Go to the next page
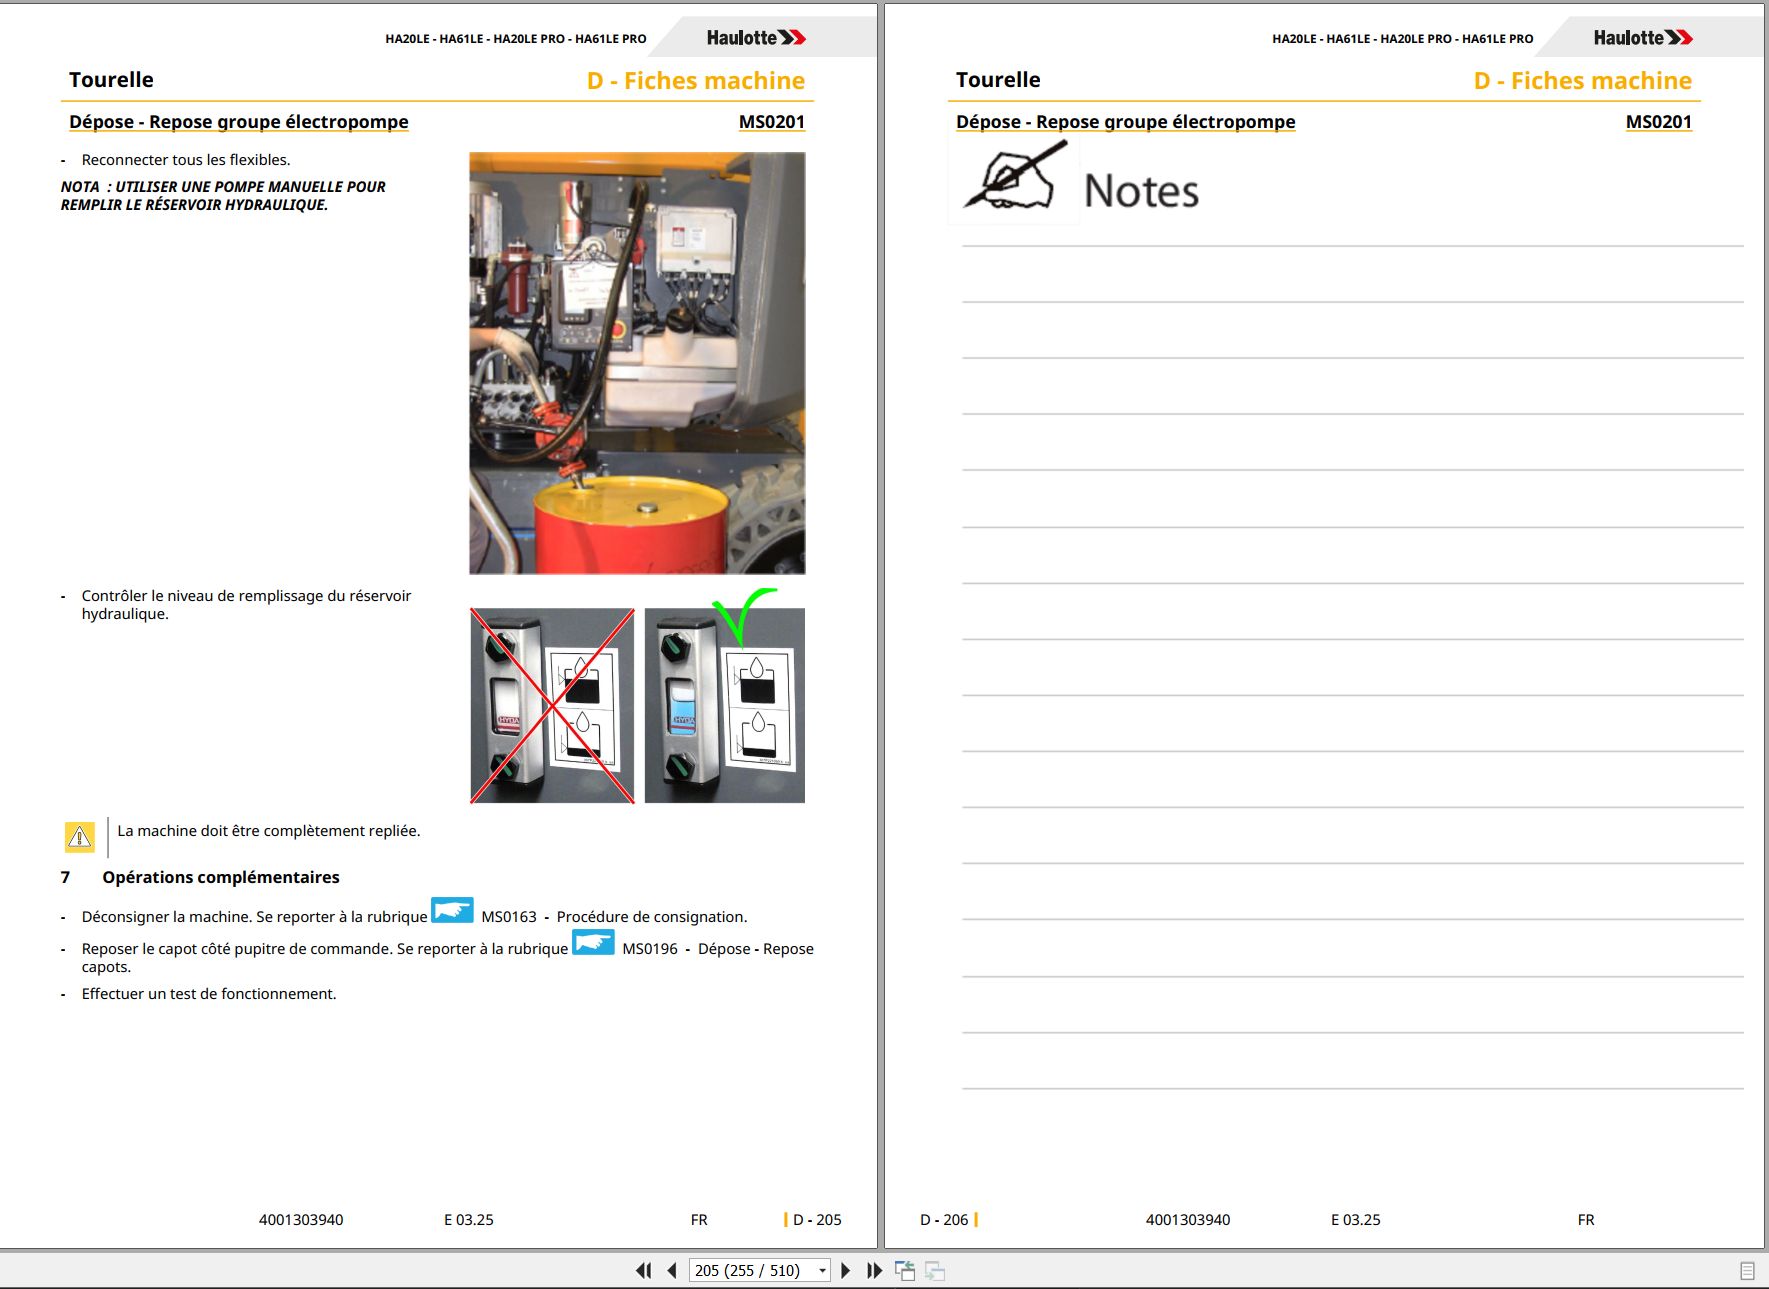1769x1289 pixels. click(846, 1270)
